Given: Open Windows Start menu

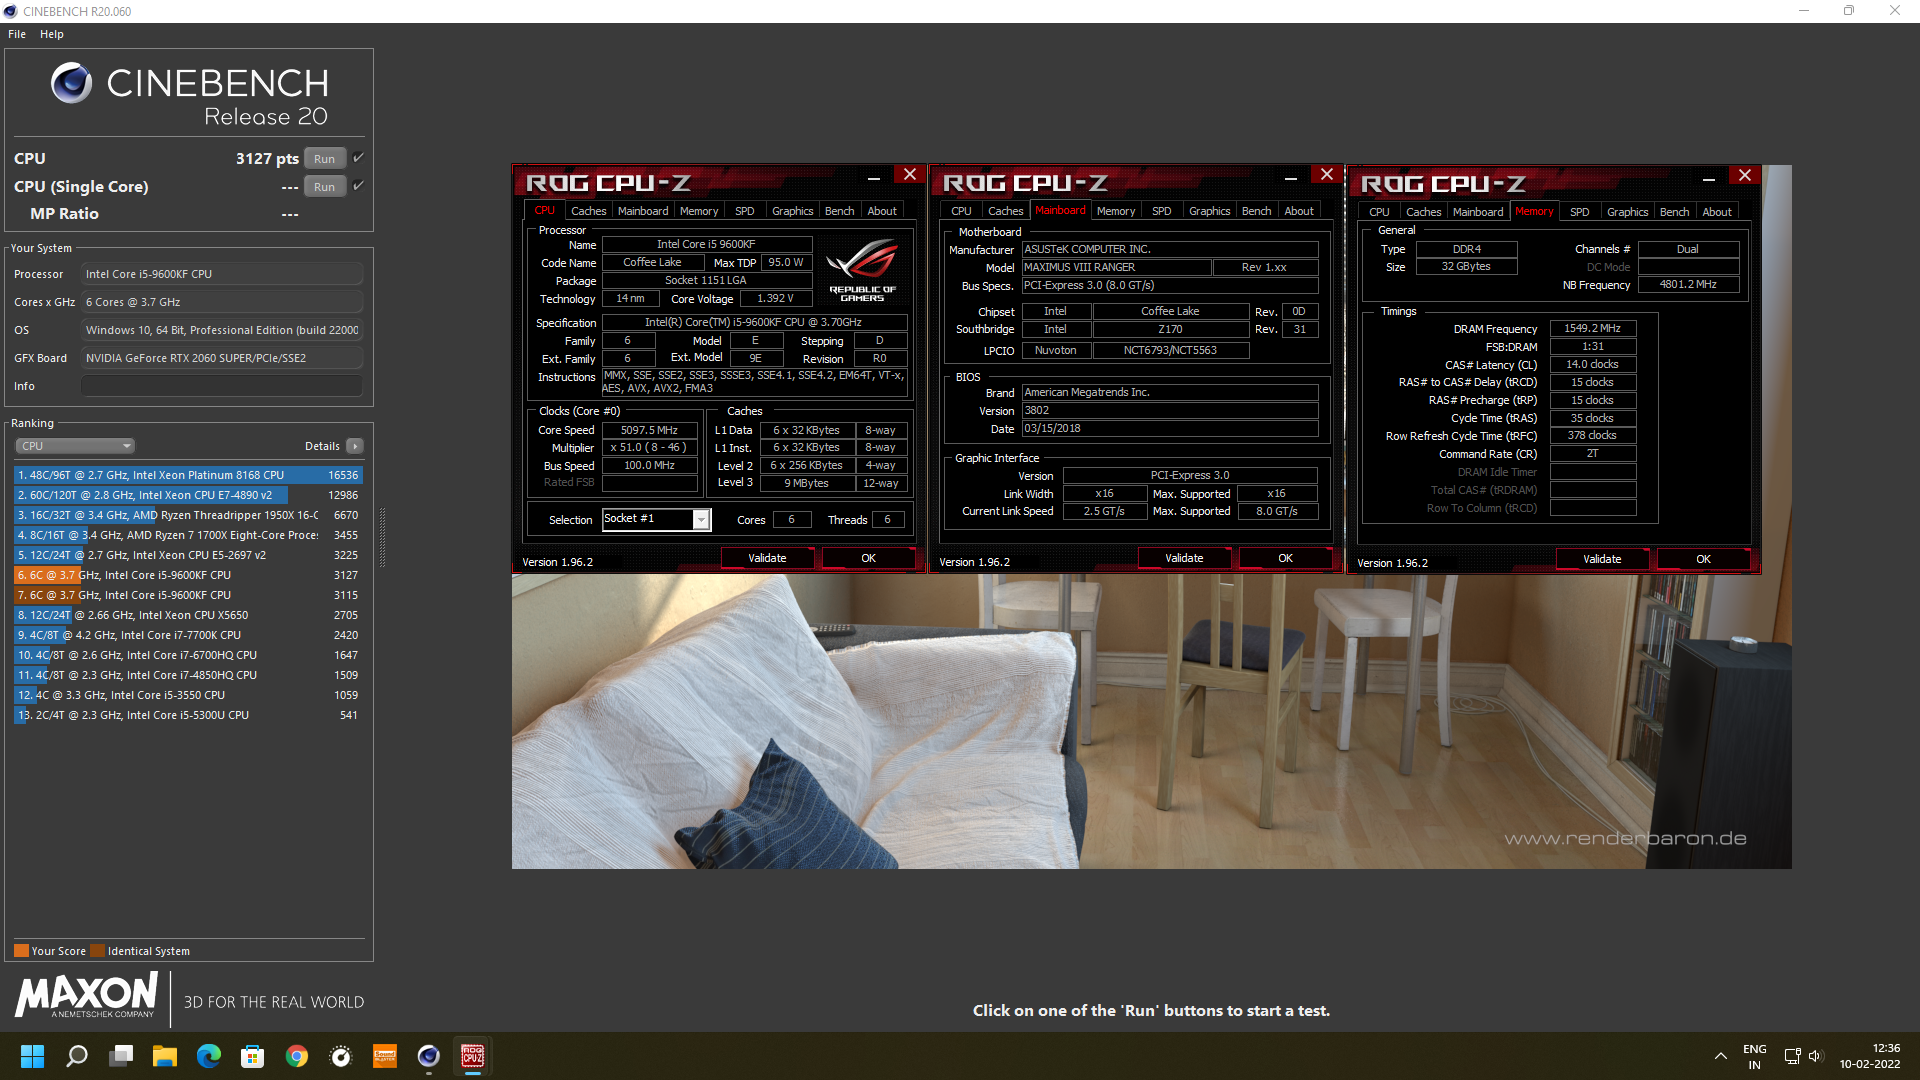Looking at the screenshot, I should (32, 1056).
